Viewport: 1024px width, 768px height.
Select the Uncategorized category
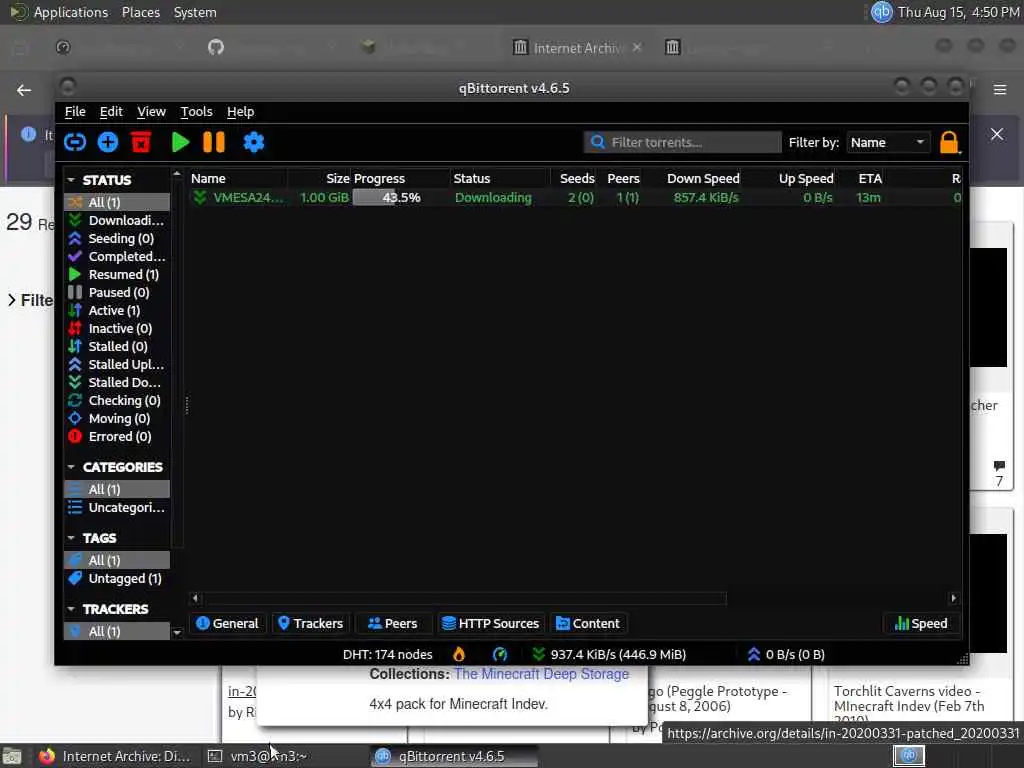point(117,507)
